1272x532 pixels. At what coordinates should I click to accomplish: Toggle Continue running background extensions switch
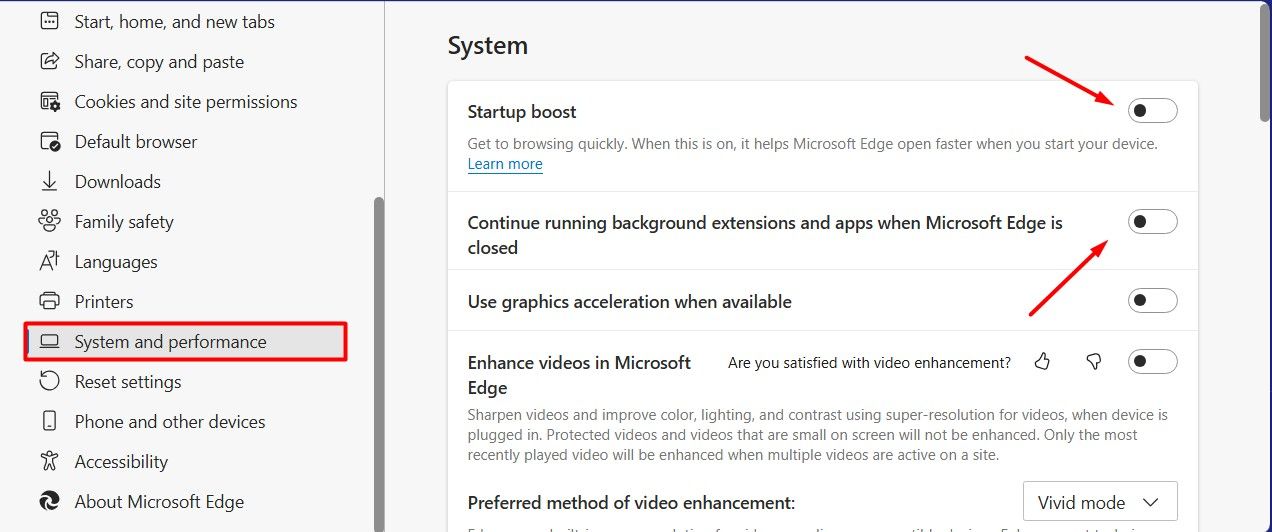pos(1152,222)
